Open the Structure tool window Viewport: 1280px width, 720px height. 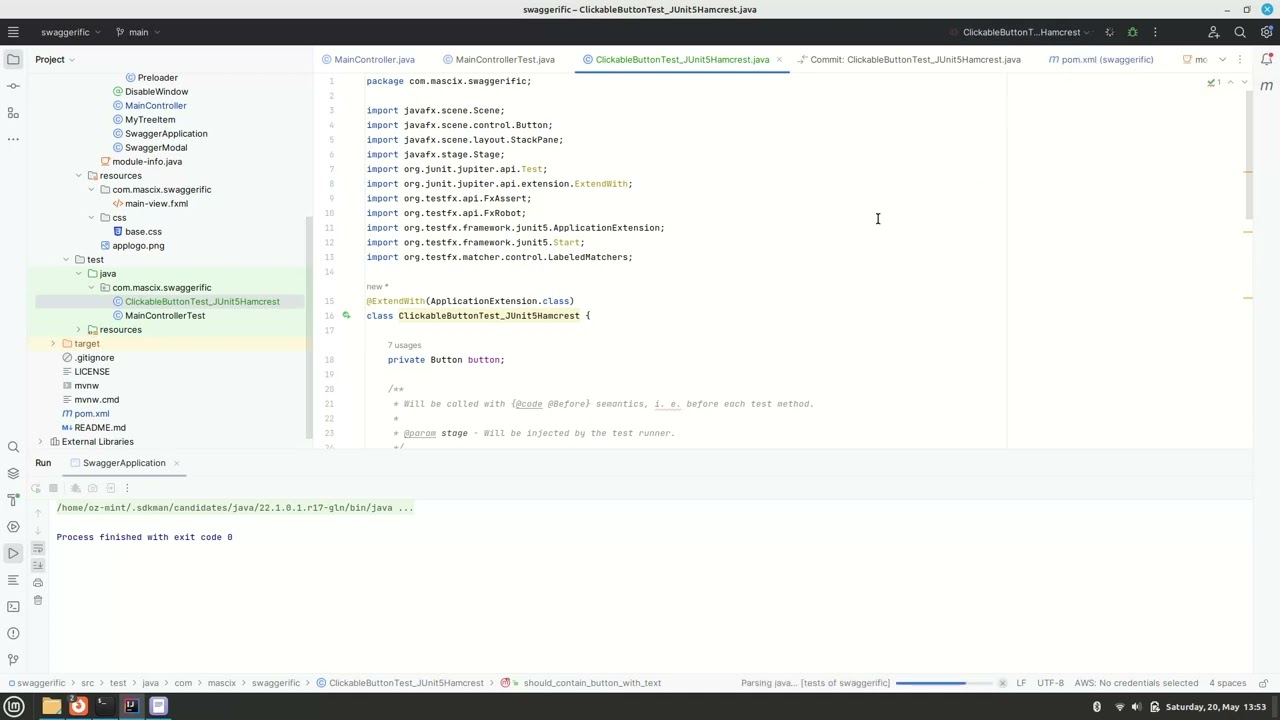(13, 113)
